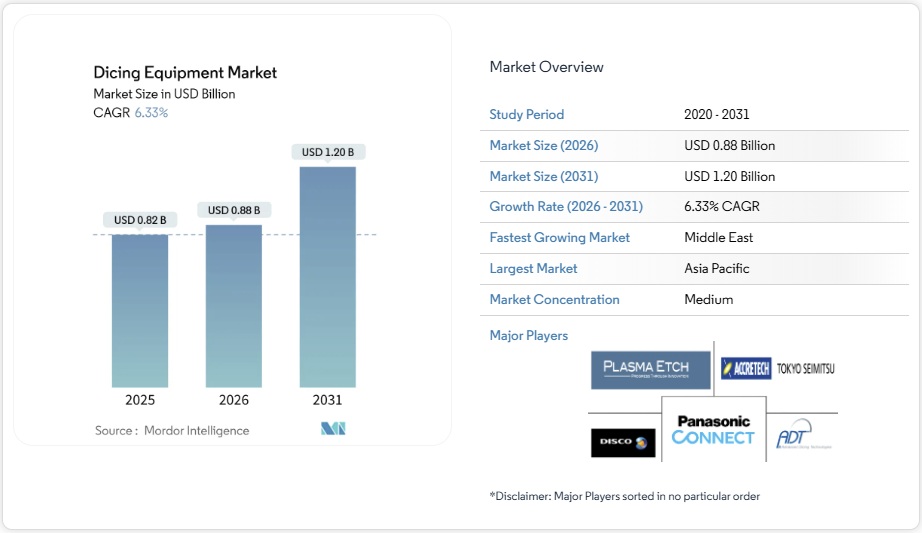Click the Largest Market row label
The height and width of the screenshot is (533, 922).
pos(534,269)
